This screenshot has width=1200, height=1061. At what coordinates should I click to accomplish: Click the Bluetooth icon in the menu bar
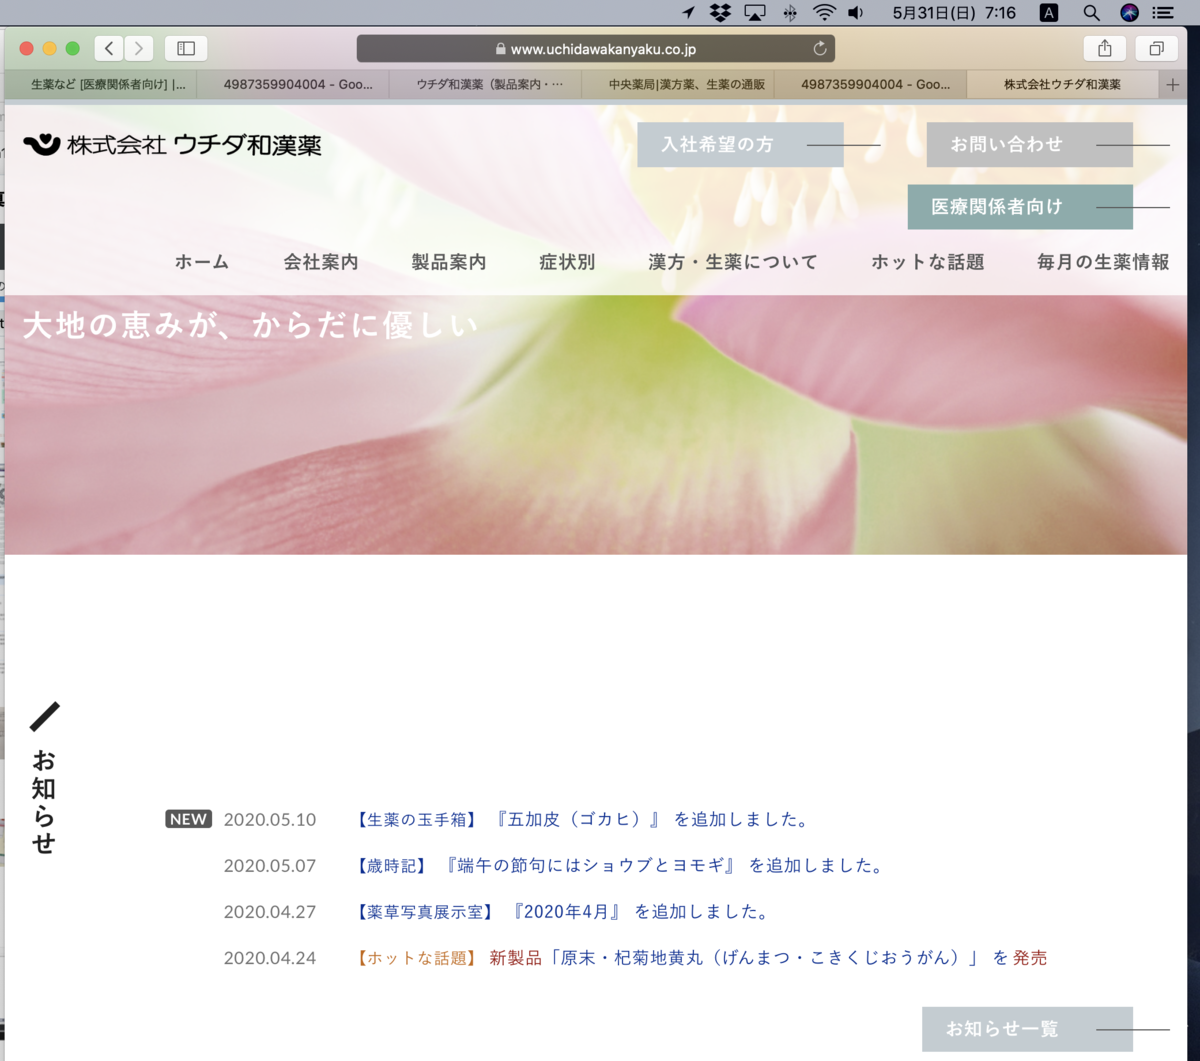[788, 13]
